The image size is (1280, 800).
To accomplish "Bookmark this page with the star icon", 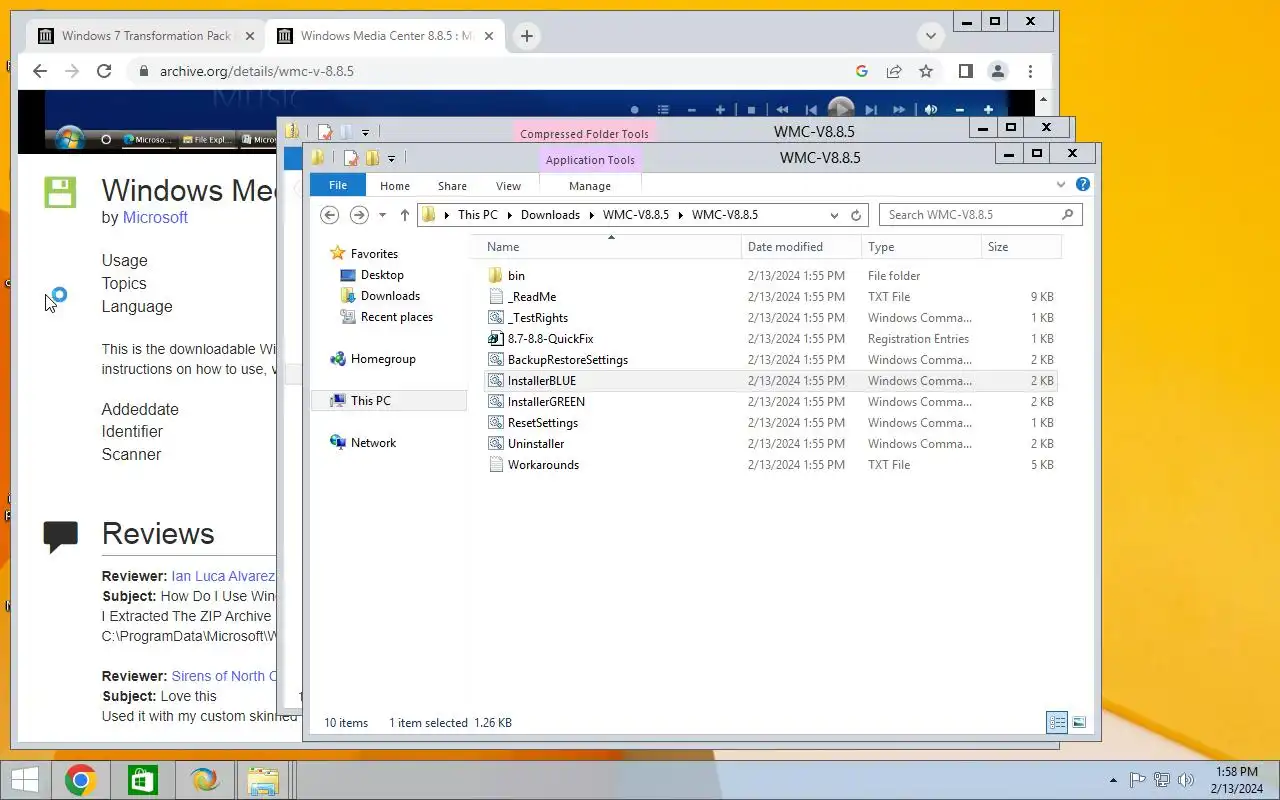I will pyautogui.click(x=926, y=71).
